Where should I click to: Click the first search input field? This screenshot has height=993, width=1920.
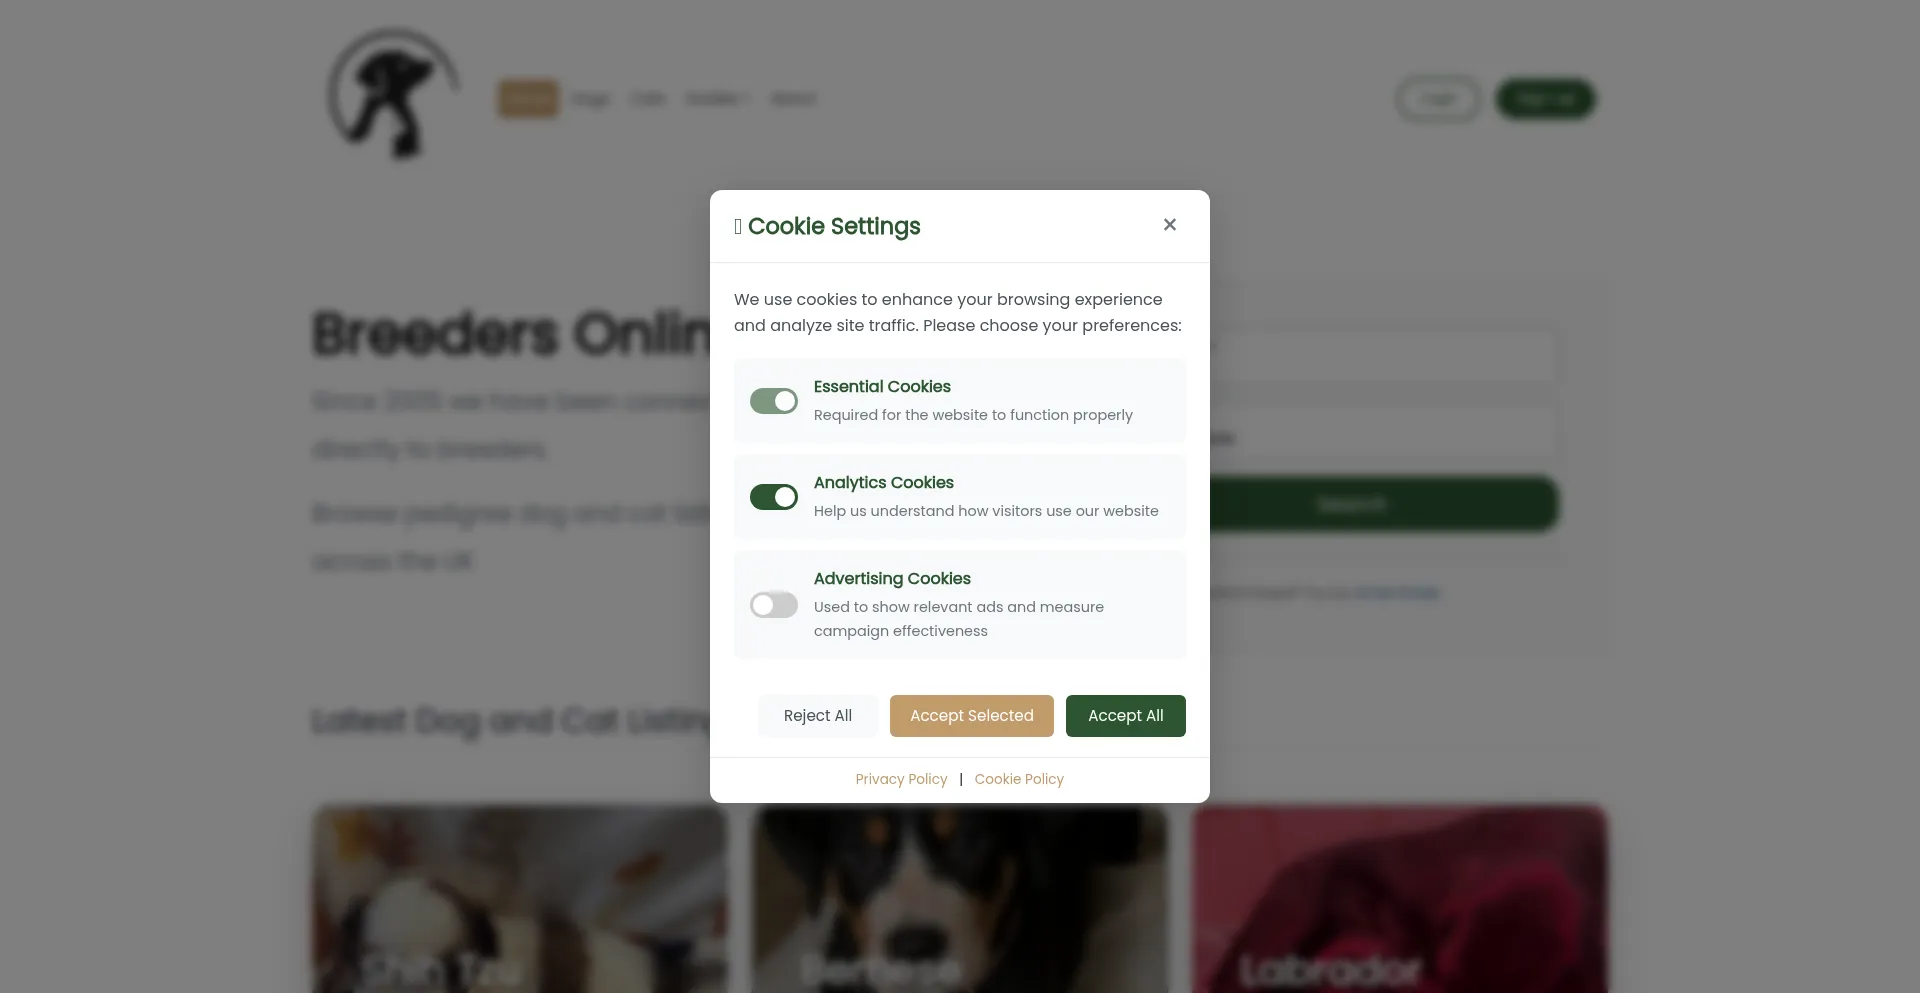1383,354
